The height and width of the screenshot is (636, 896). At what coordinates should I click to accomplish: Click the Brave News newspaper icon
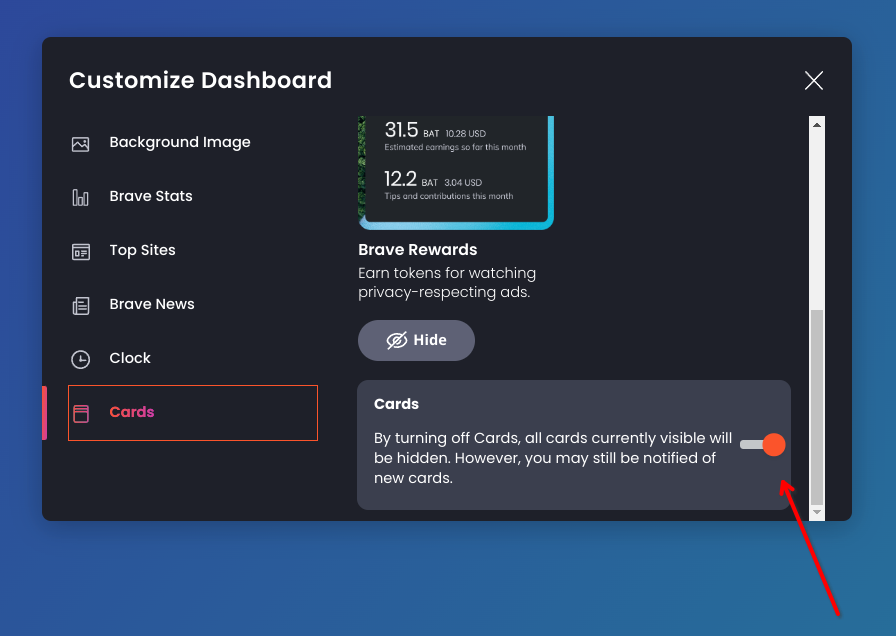coord(81,305)
